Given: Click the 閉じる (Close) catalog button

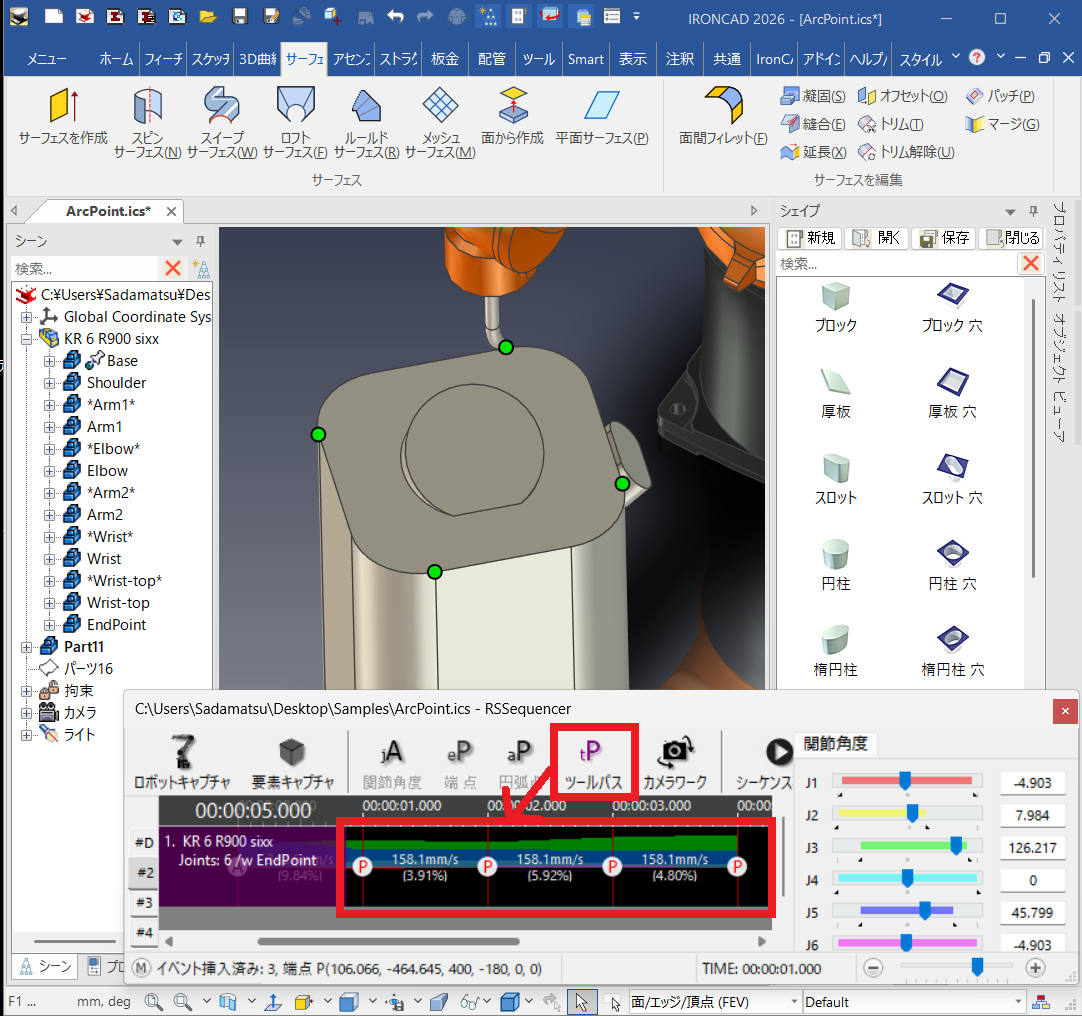Looking at the screenshot, I should (1012, 238).
